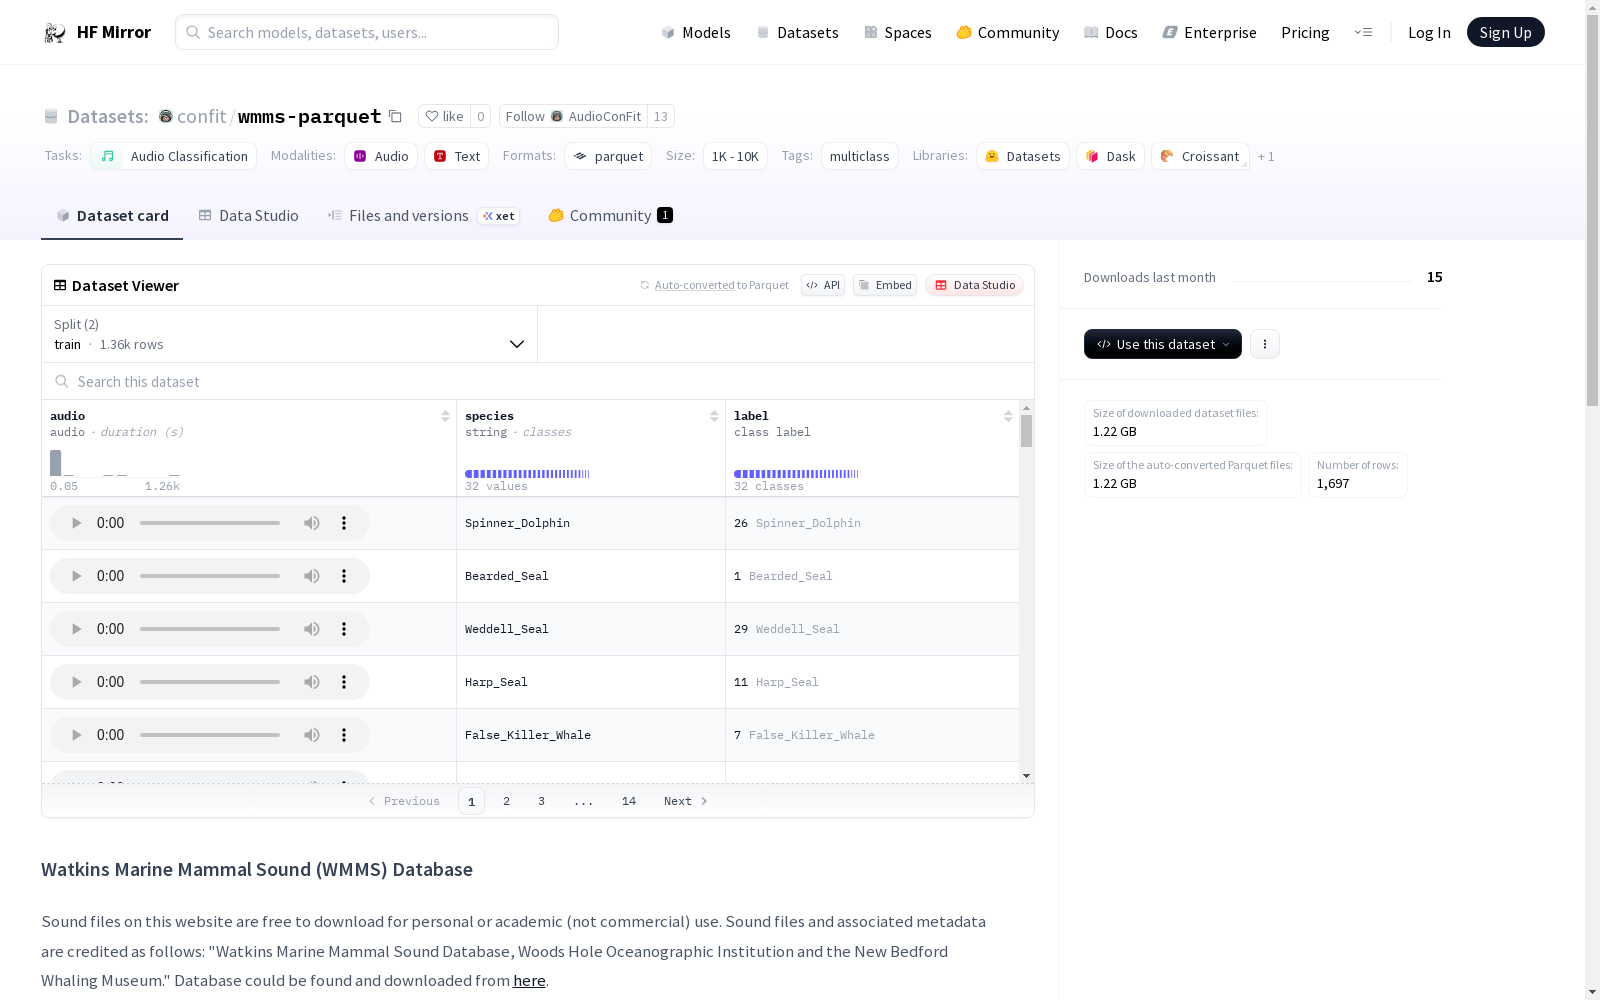Focus the Search this dataset field

[538, 382]
